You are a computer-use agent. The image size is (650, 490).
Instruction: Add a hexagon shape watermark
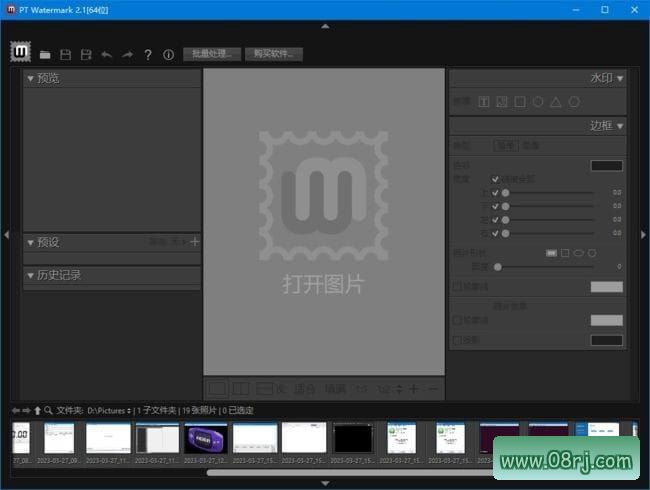(x=574, y=102)
